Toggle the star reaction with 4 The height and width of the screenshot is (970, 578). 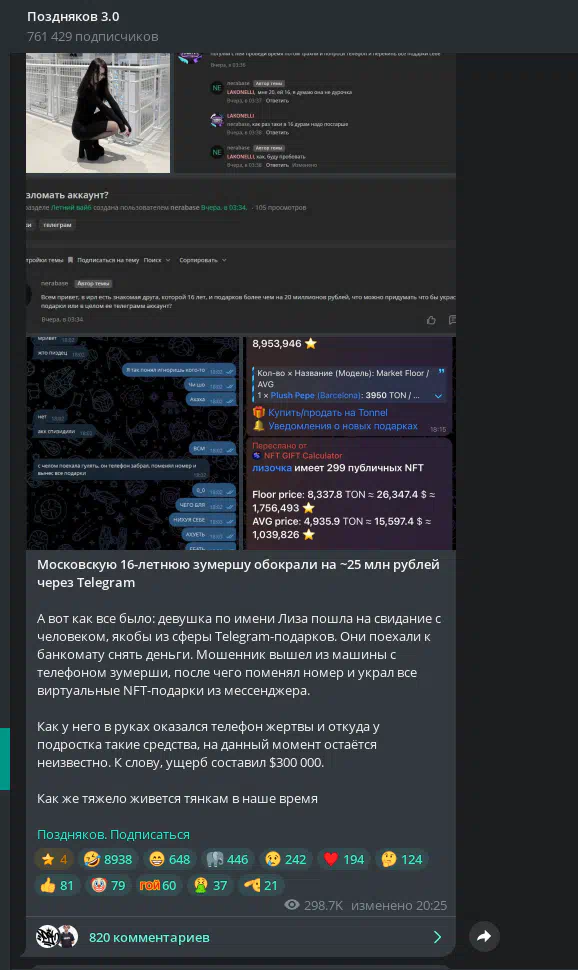(54, 859)
